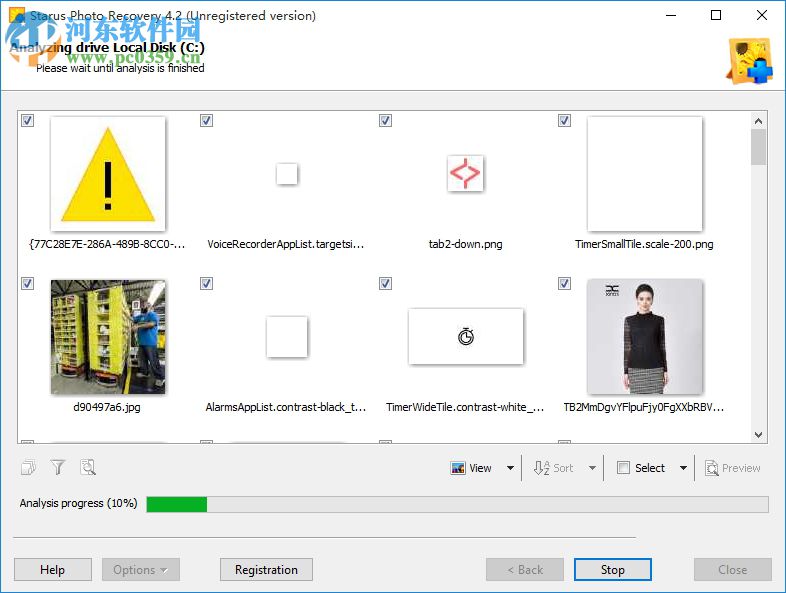This screenshot has height=593, width=786.
Task: Click the application title bar icon
Action: pos(17,15)
